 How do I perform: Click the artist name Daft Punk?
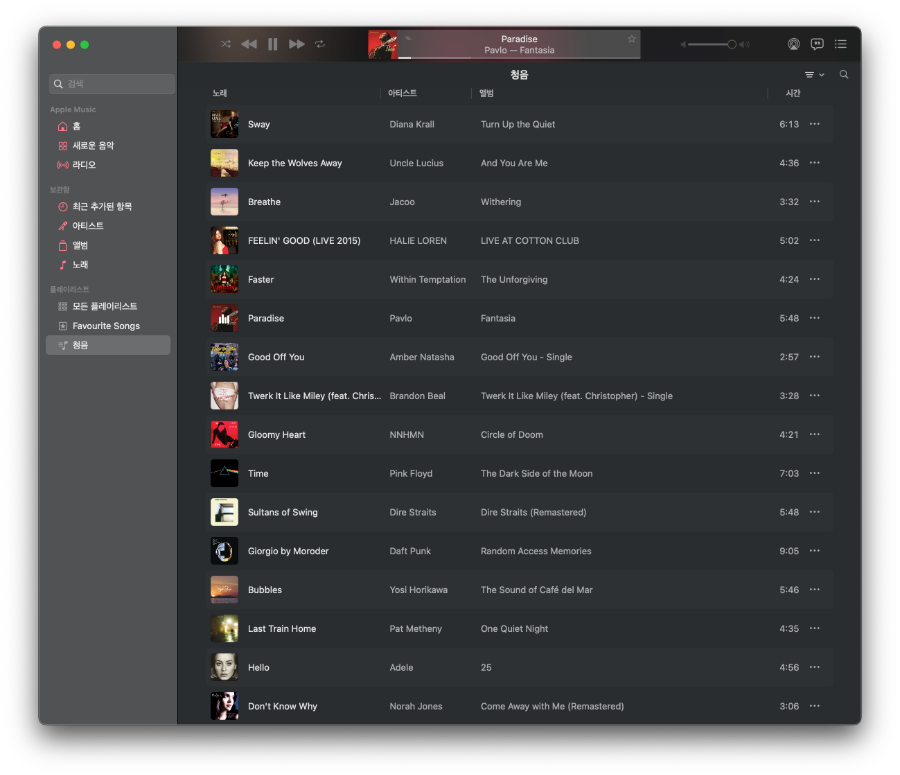pyautogui.click(x=410, y=551)
